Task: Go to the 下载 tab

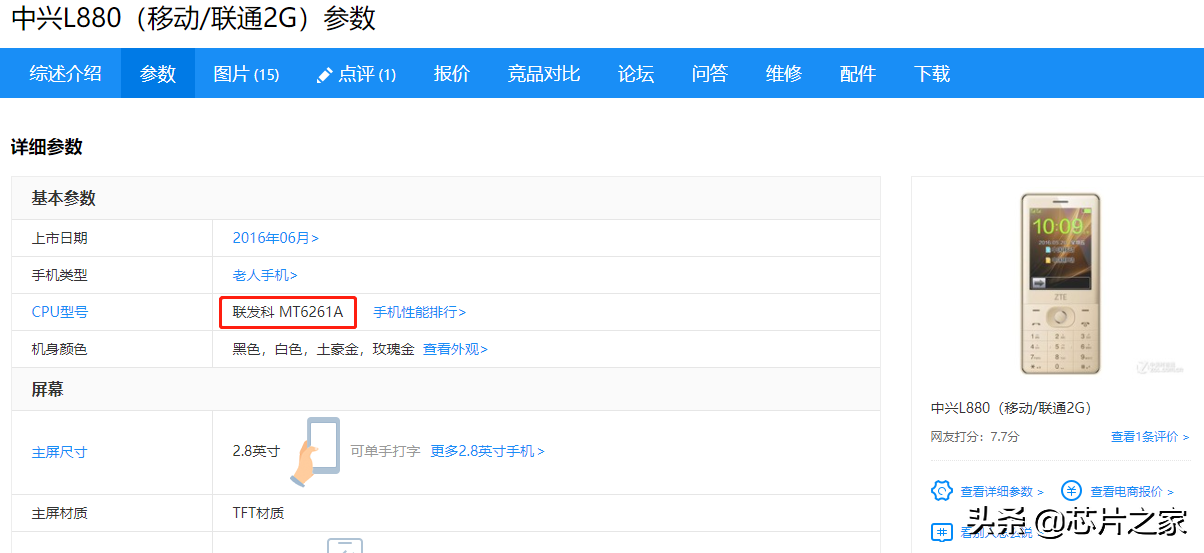Action: 932,73
